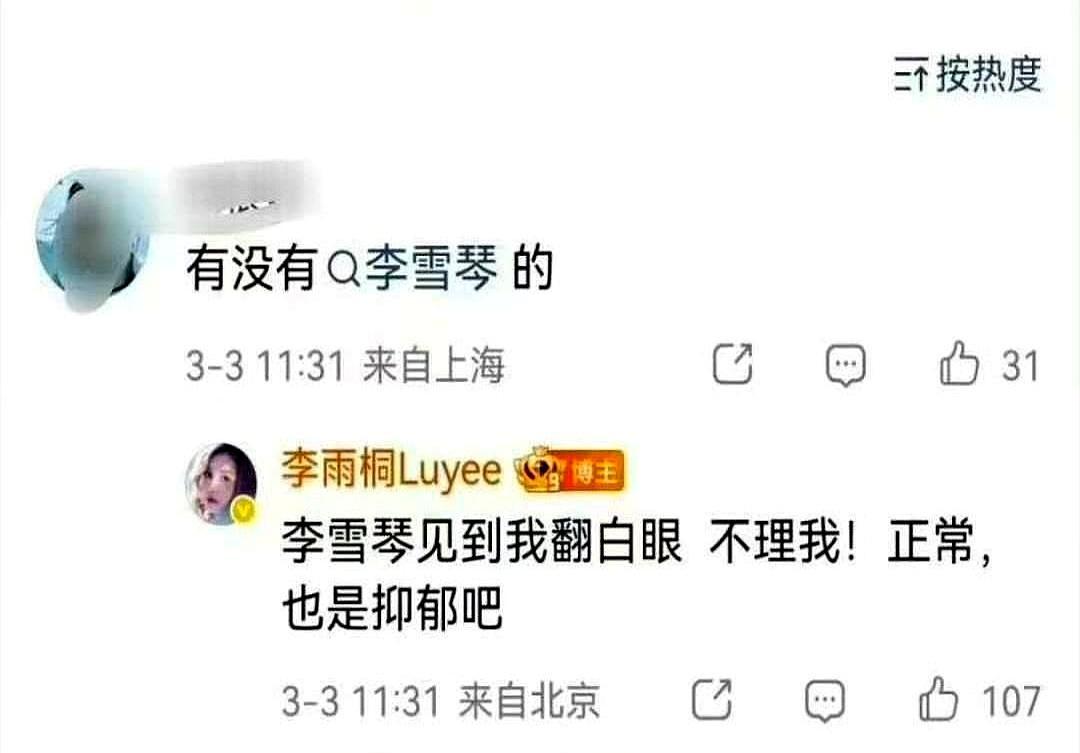
Task: Click the crown membership badge icon
Action: 539,470
